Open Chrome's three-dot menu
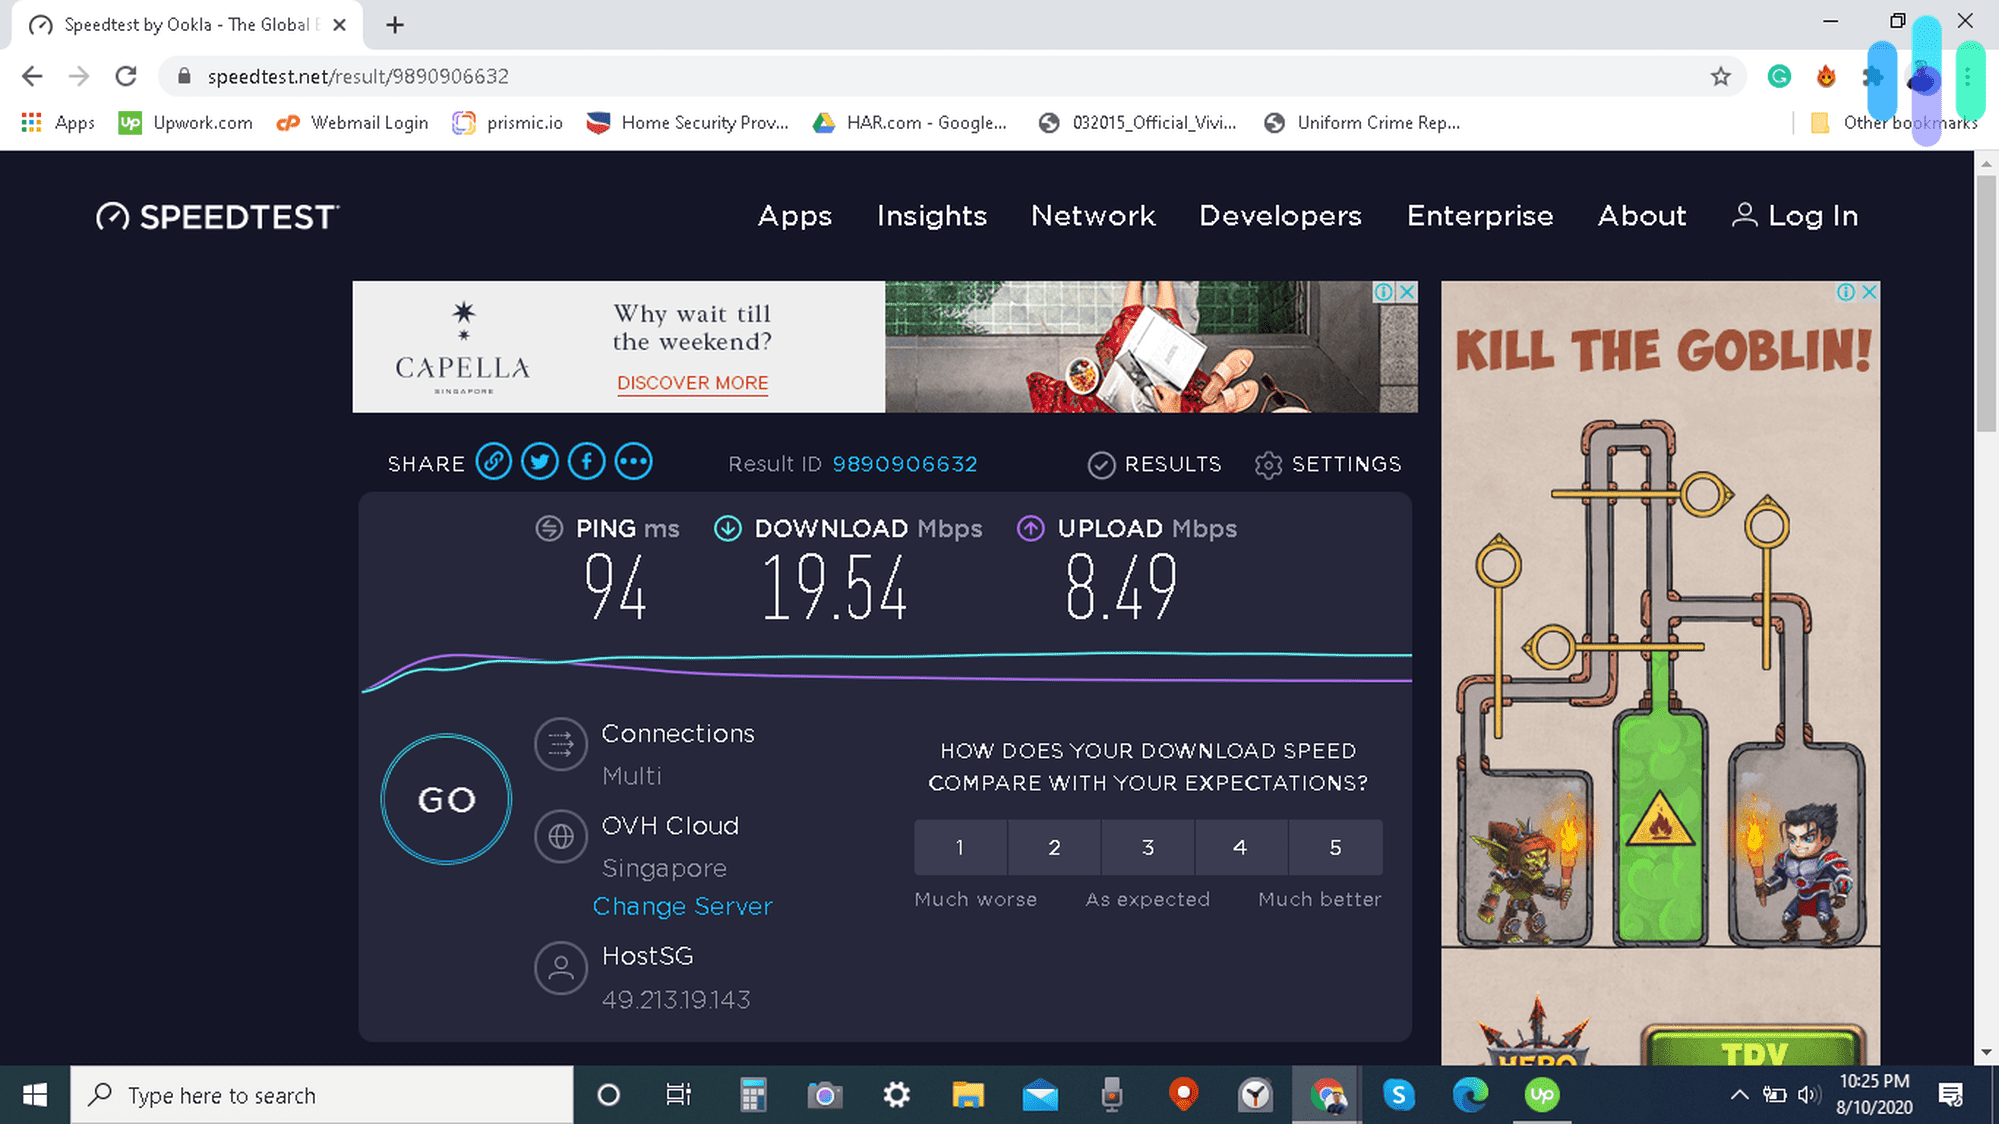This screenshot has height=1124, width=1999. click(x=1967, y=76)
